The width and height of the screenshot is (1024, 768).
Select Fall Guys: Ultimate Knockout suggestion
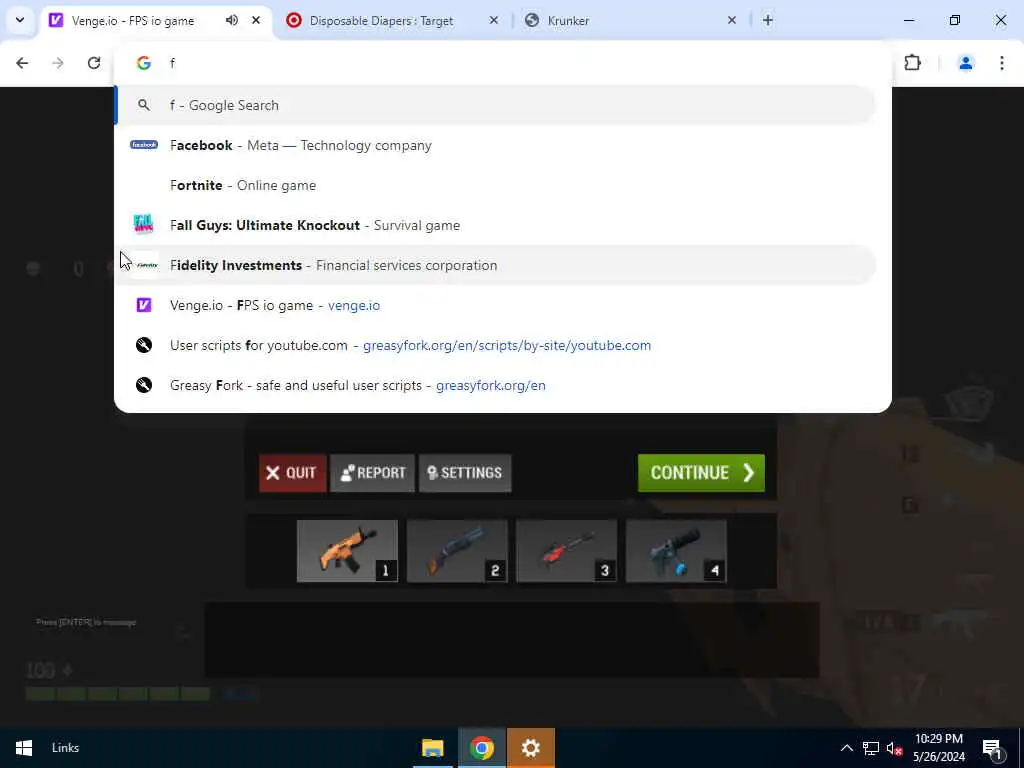[496, 225]
